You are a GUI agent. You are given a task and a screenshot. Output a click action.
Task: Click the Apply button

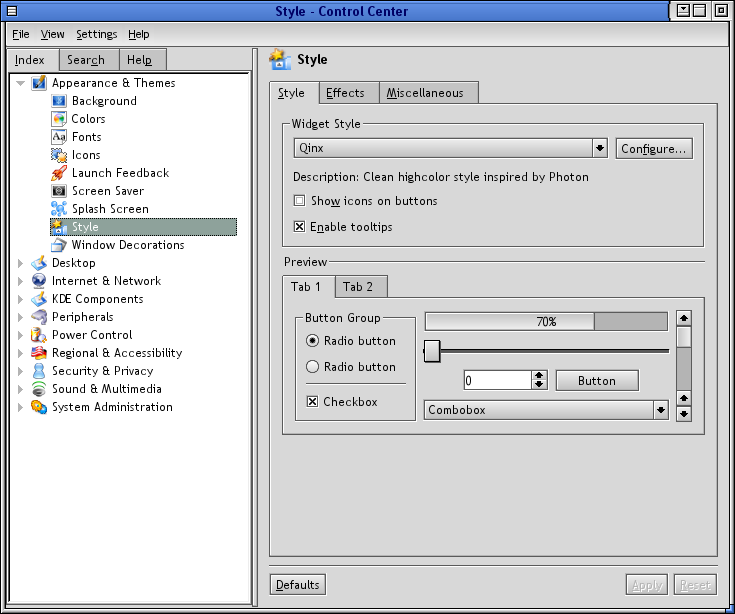coord(647,584)
